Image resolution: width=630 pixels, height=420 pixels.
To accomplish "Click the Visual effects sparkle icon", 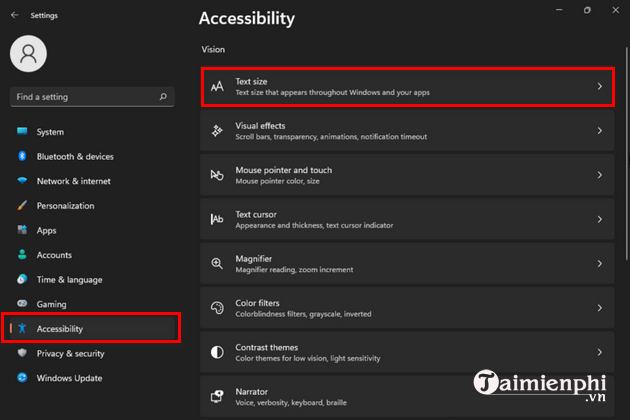I will (x=217, y=131).
